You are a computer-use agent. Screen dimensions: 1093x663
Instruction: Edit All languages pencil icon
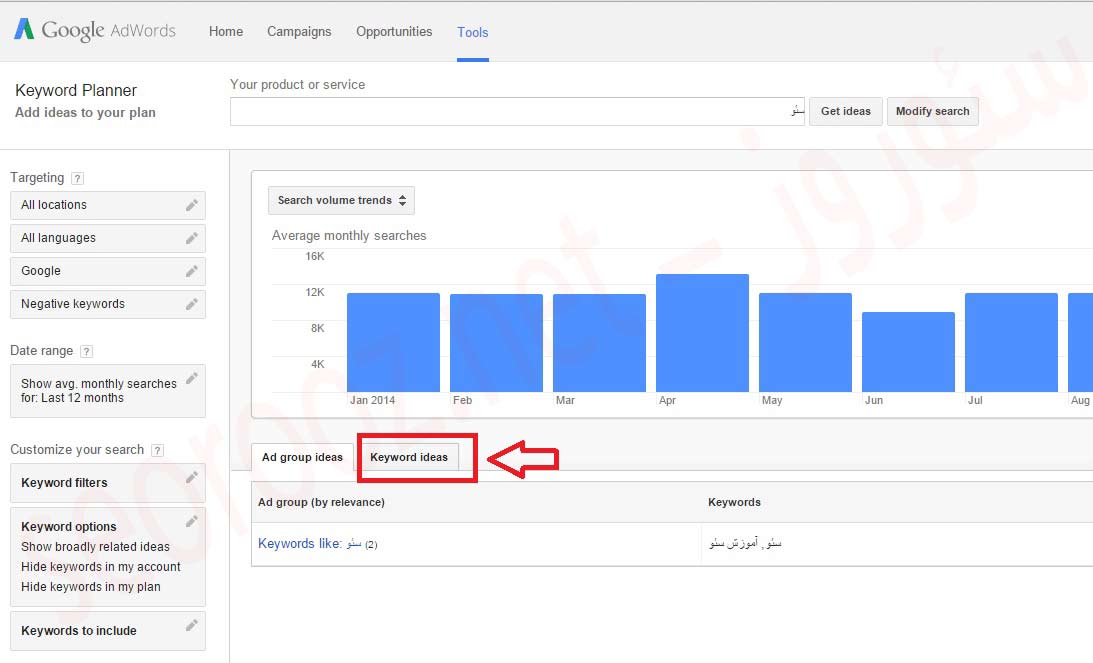coord(192,238)
